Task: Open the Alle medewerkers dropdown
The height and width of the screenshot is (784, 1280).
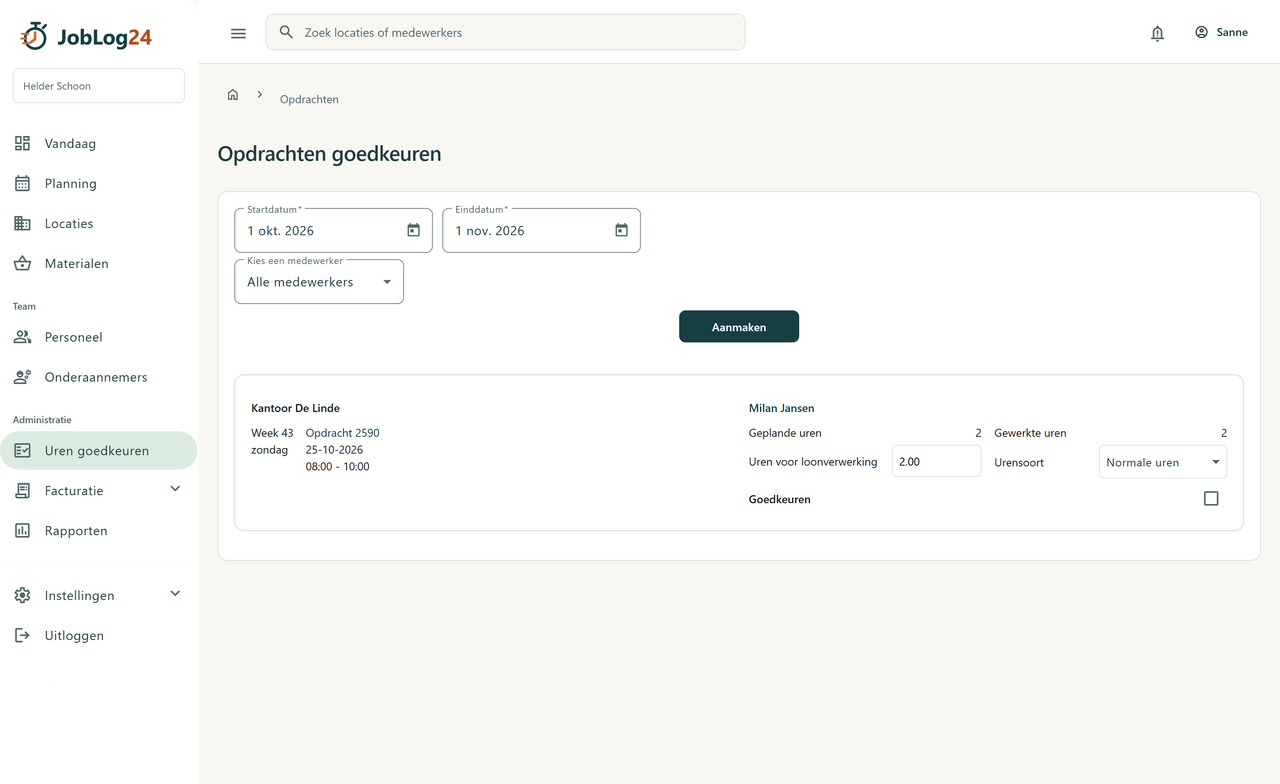Action: [319, 282]
